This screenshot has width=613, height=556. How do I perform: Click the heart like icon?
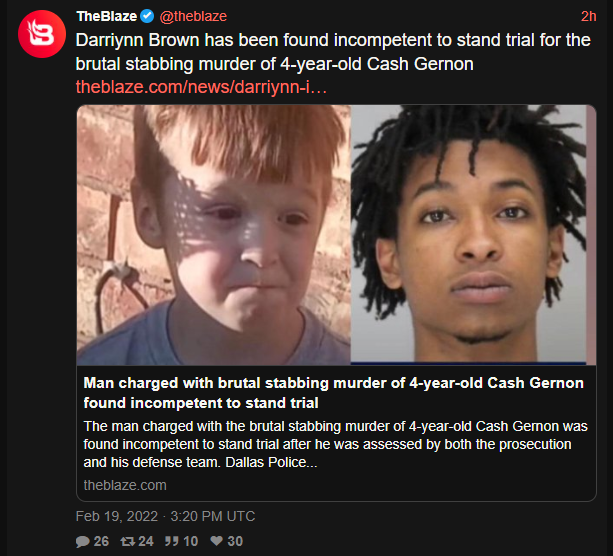[x=217, y=541]
